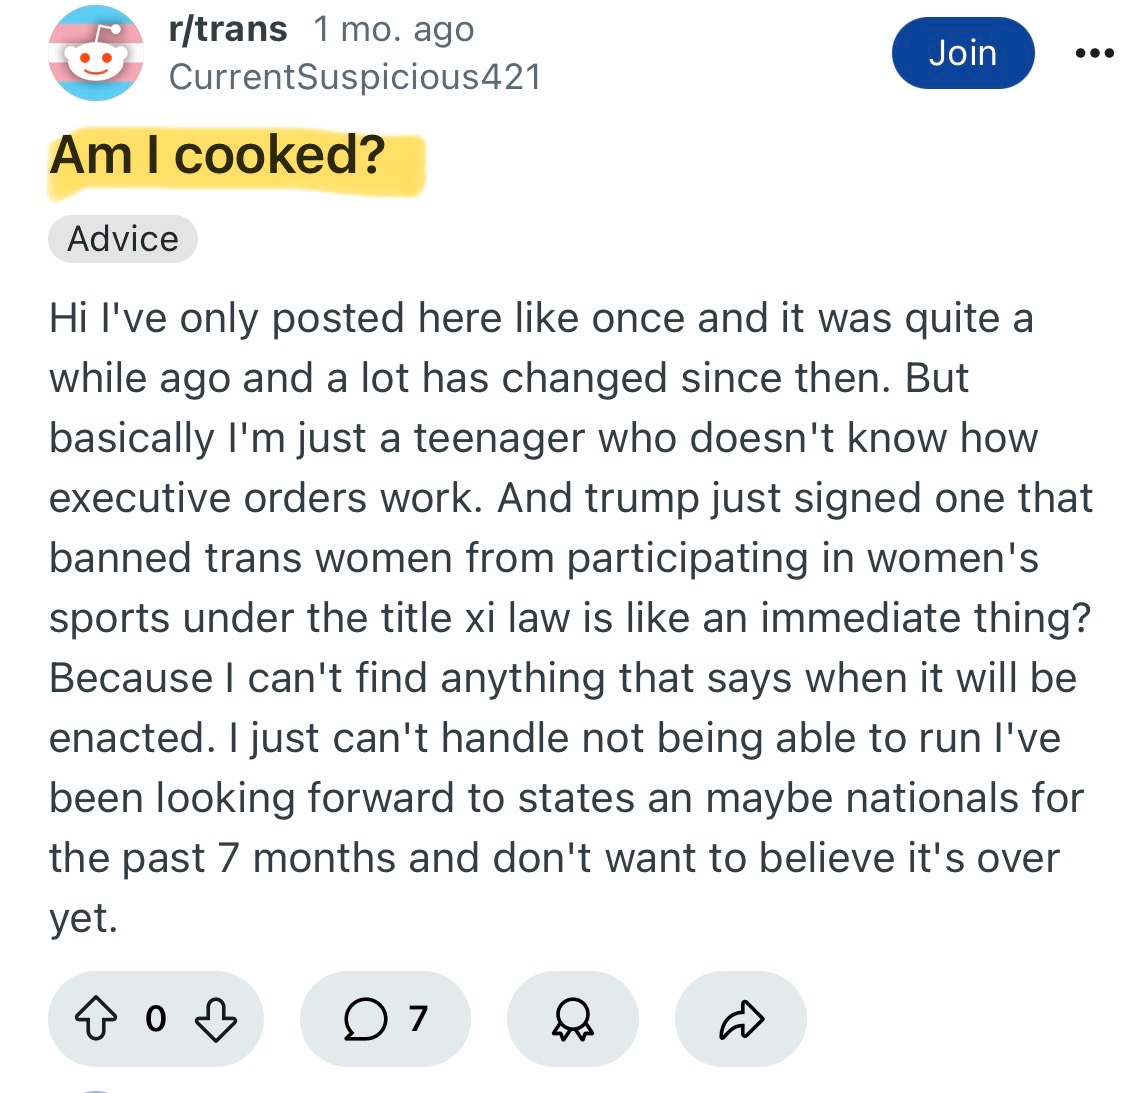Click the final word "yet." of the post
1140x1093 pixels.
[x=84, y=918]
